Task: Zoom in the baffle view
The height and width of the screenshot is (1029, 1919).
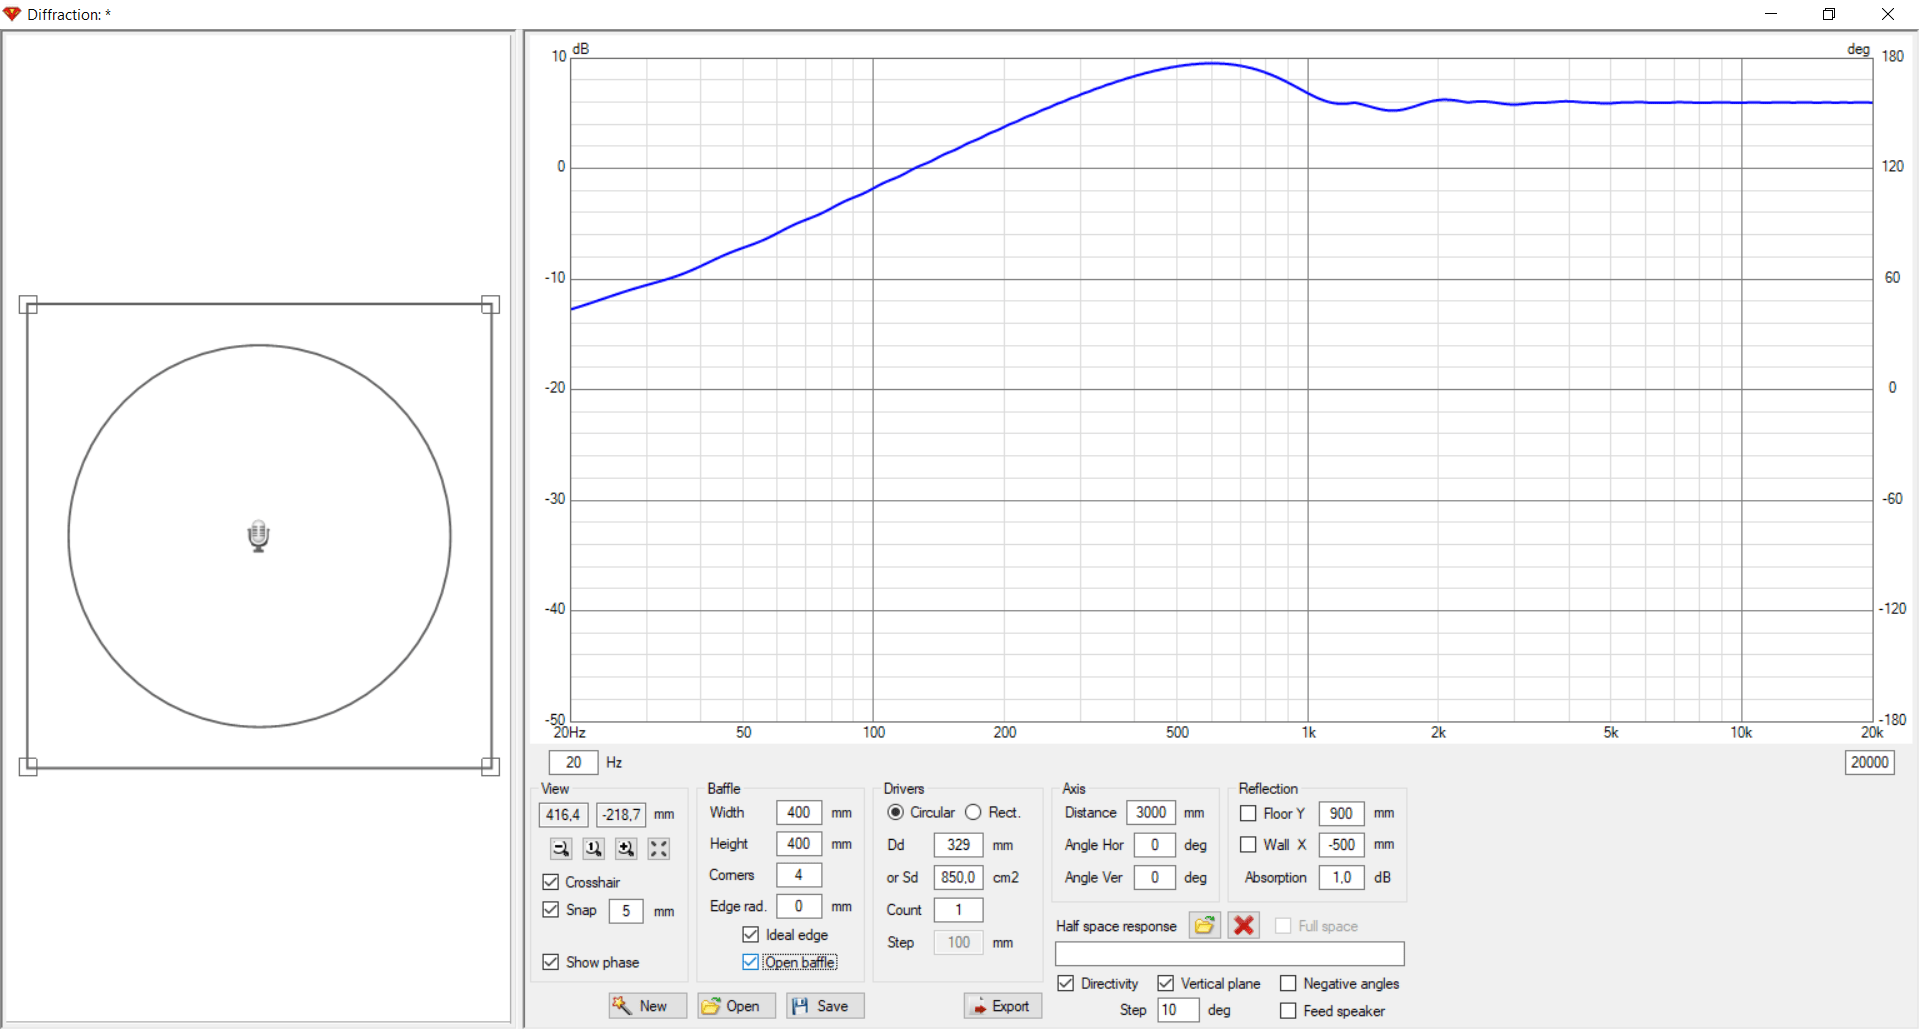Action: point(626,848)
